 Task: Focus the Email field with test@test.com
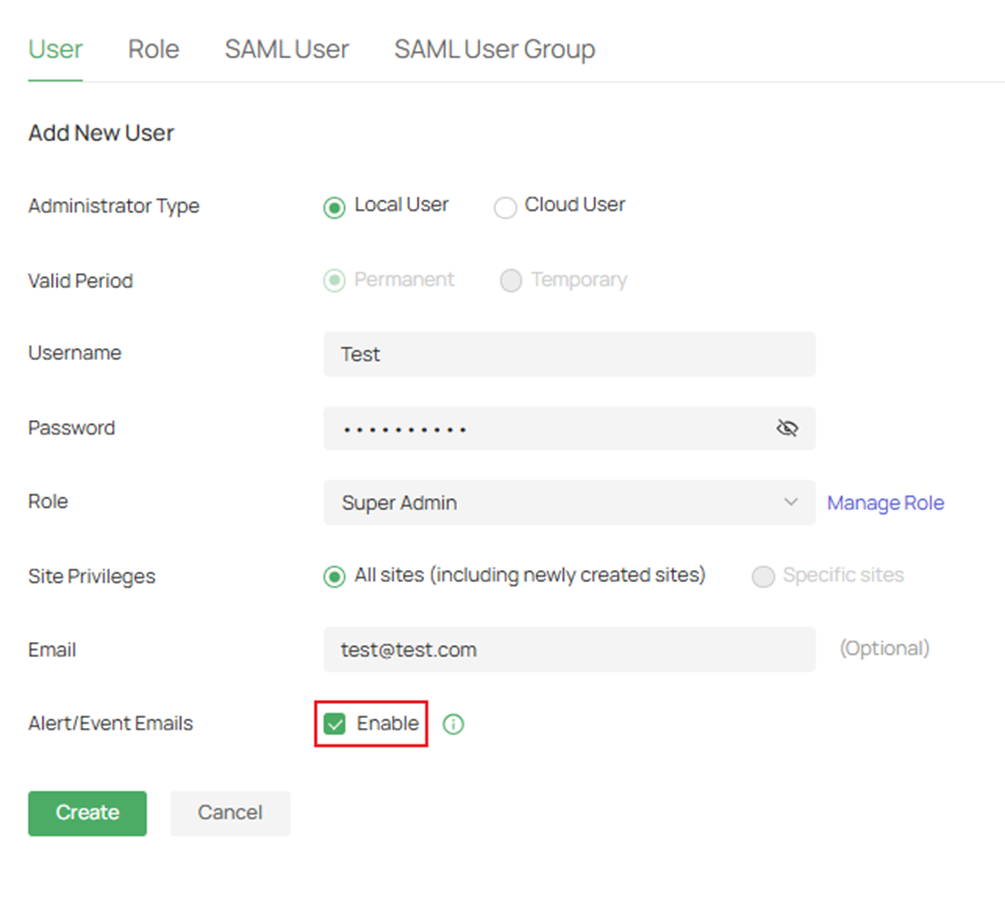[x=569, y=649]
